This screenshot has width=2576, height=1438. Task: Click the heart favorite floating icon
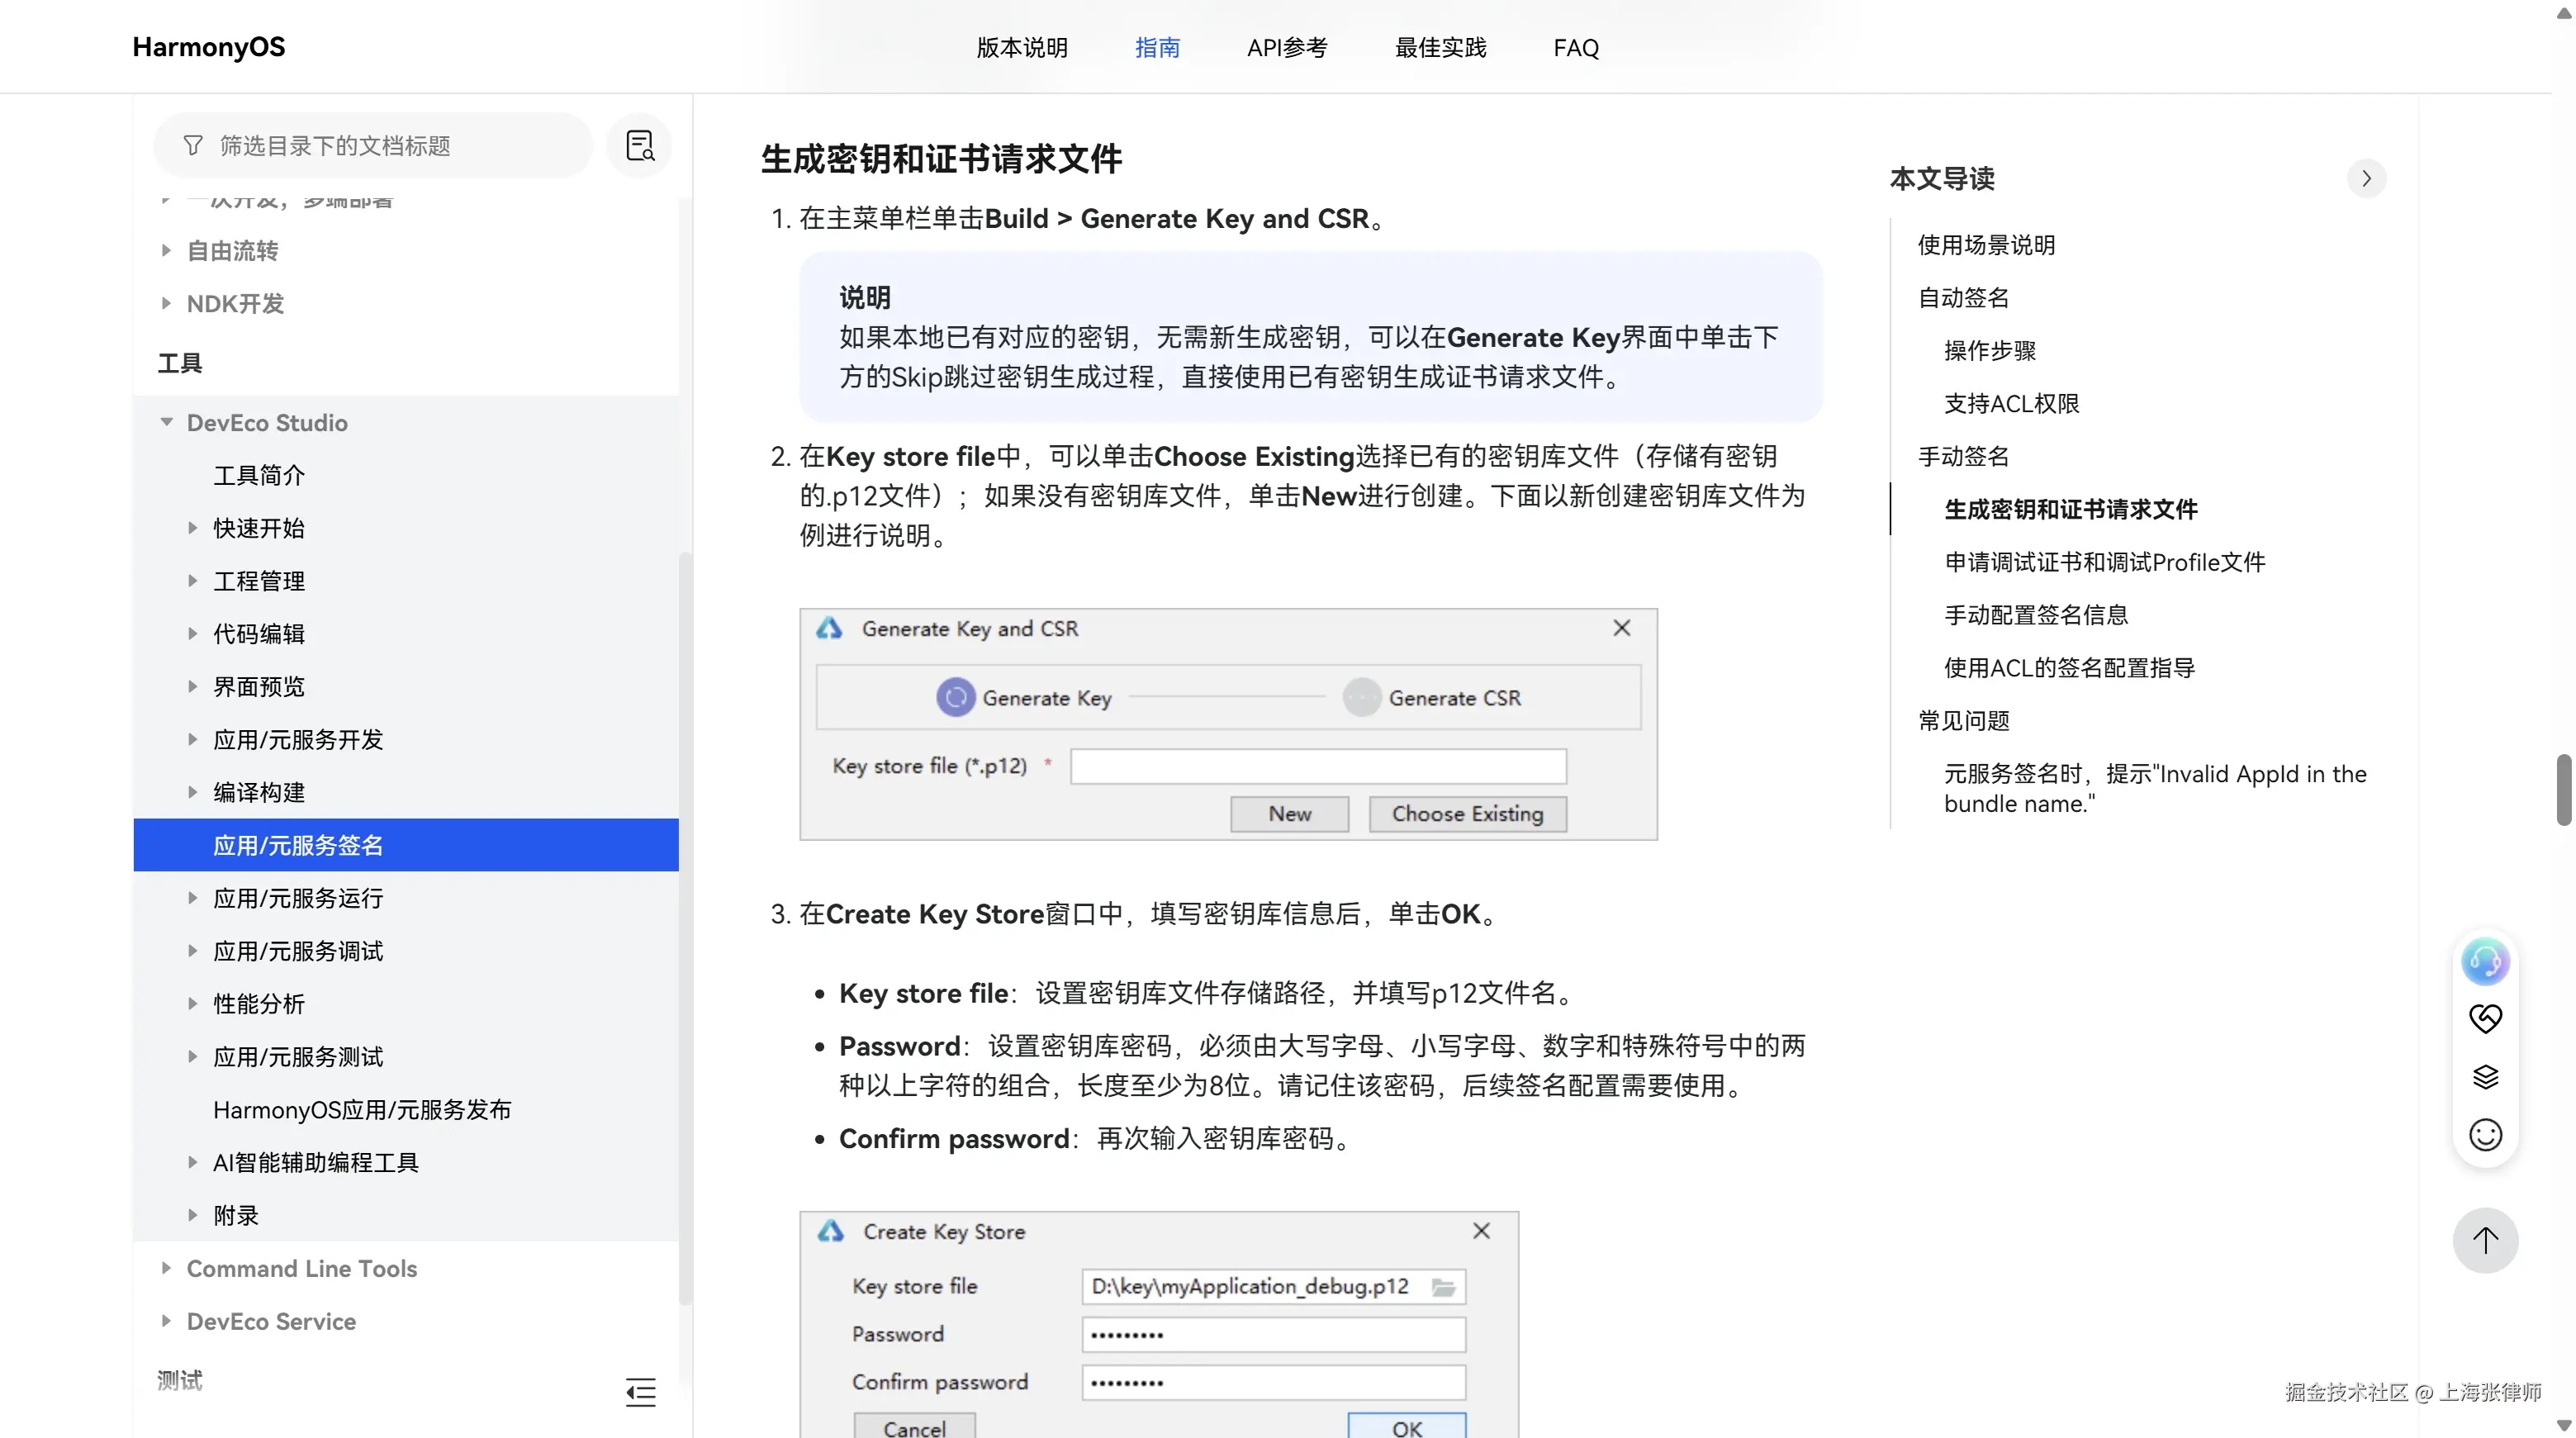(2484, 1019)
